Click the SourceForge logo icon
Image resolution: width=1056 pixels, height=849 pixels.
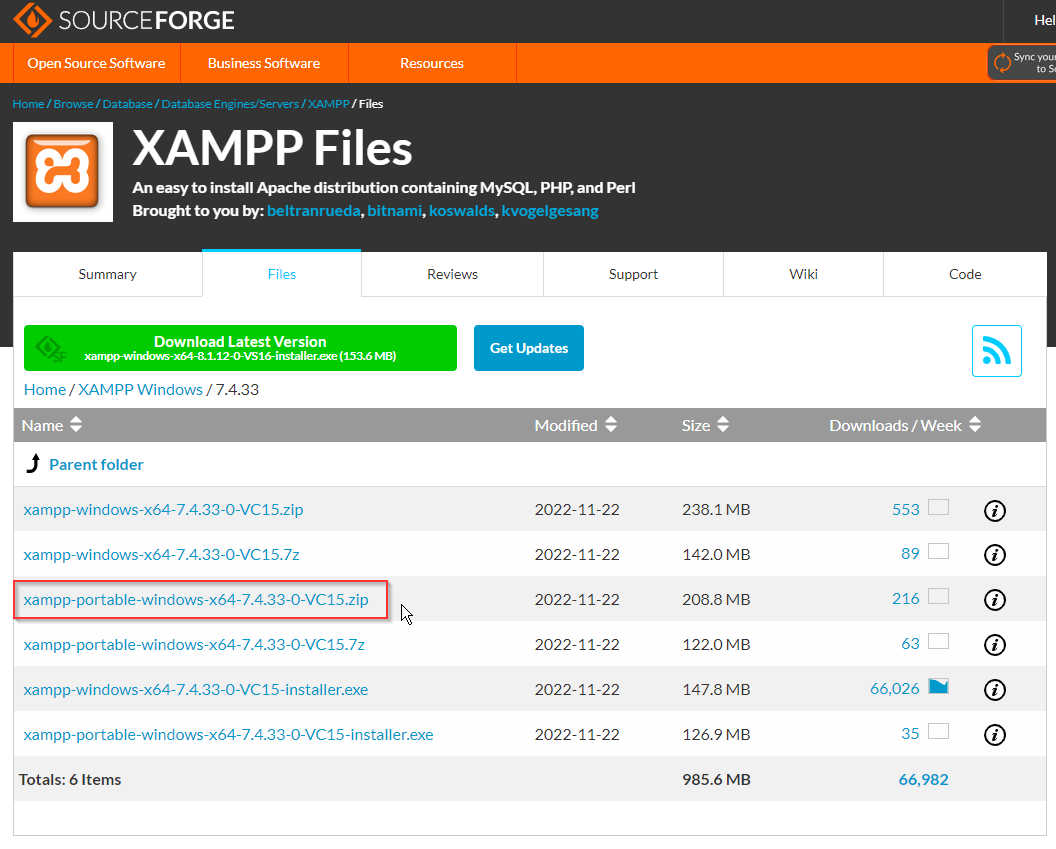(x=32, y=20)
